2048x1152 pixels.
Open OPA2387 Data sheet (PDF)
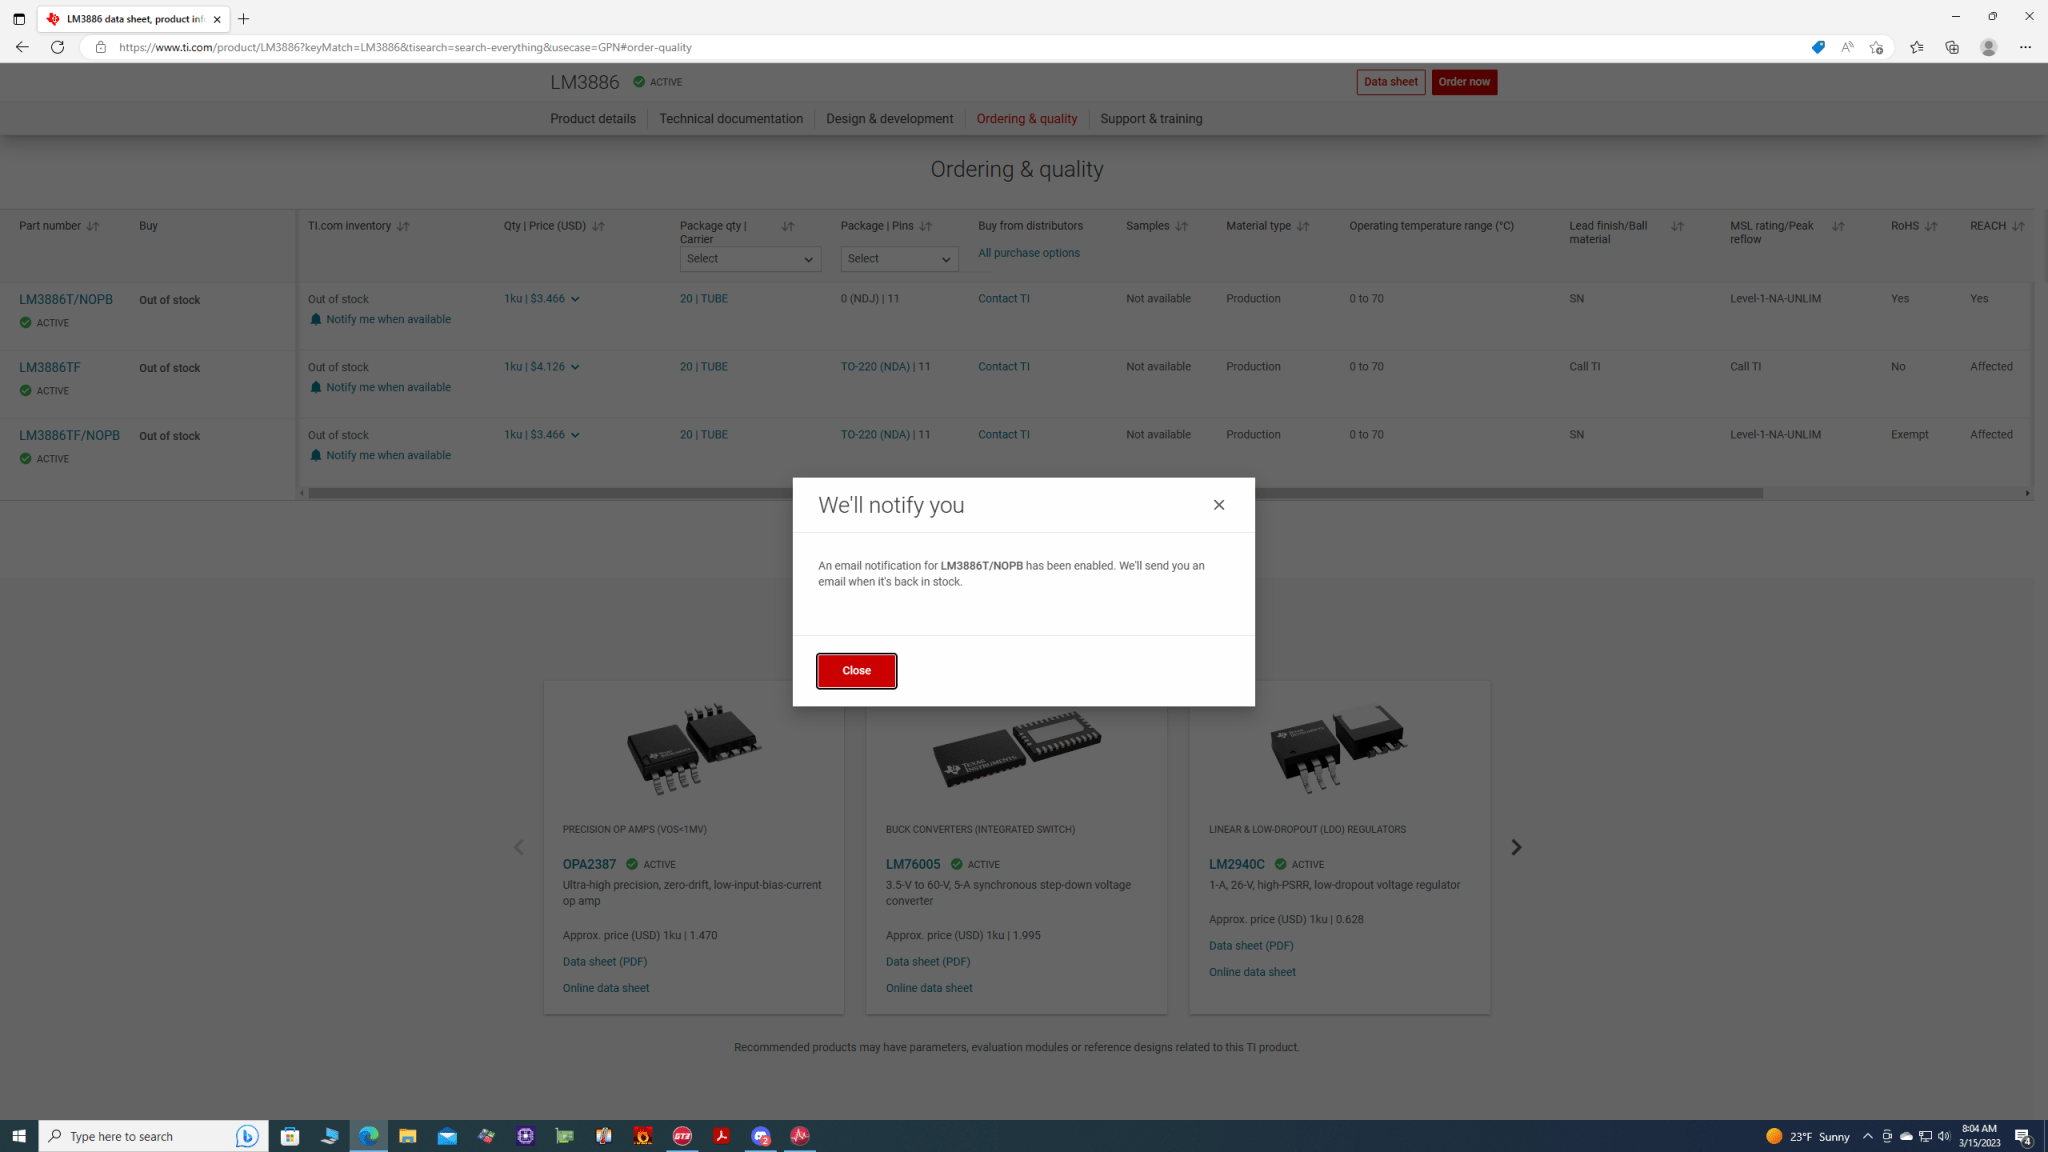pos(604,962)
